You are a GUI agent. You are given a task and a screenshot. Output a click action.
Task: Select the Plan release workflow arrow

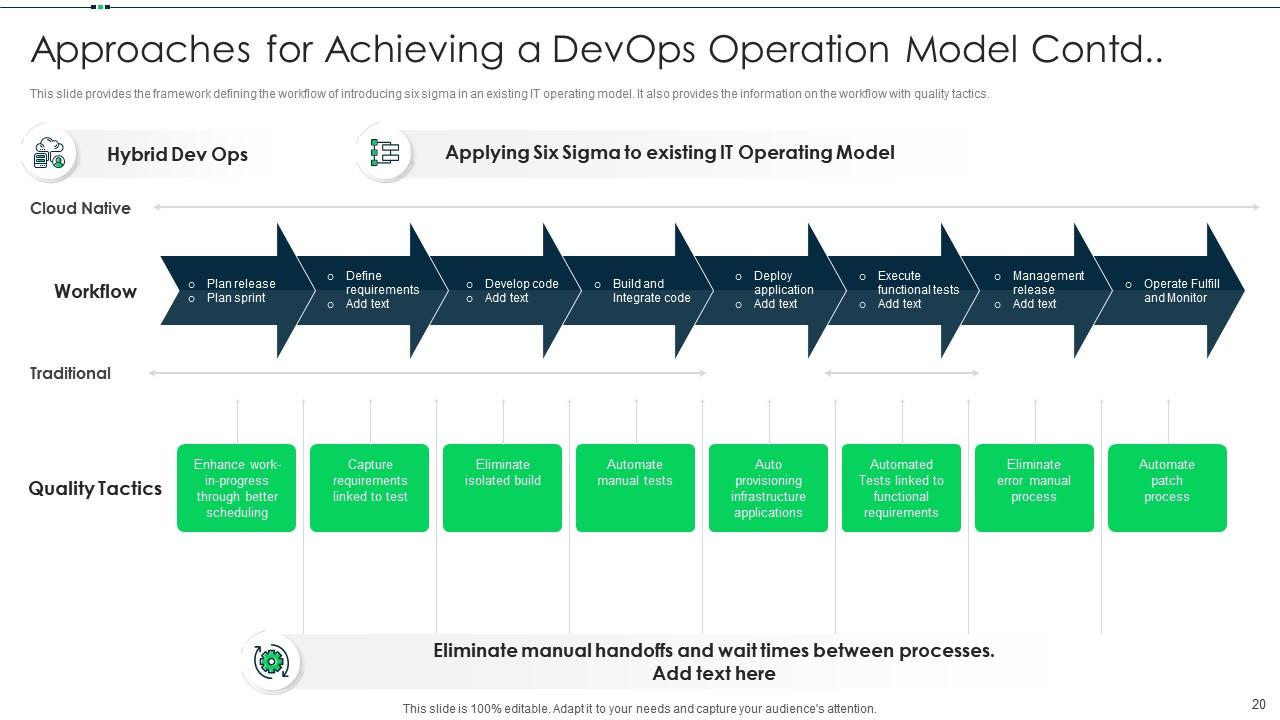pyautogui.click(x=237, y=291)
